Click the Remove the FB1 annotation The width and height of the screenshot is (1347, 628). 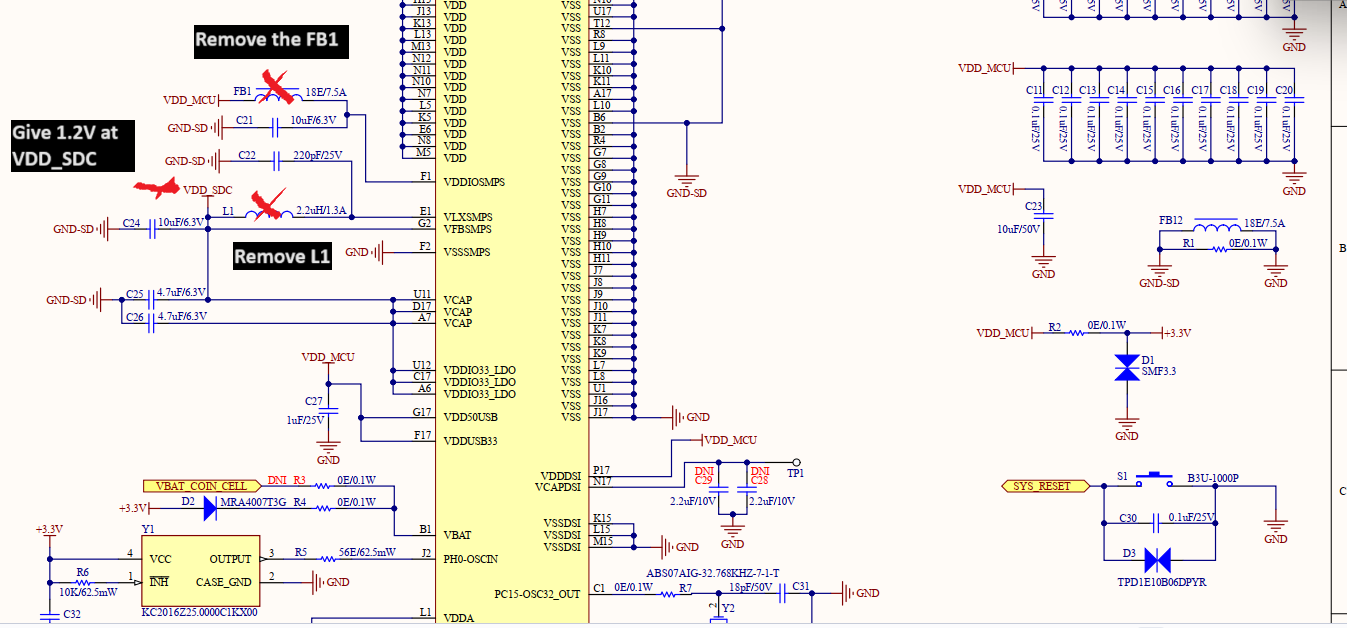tap(271, 40)
